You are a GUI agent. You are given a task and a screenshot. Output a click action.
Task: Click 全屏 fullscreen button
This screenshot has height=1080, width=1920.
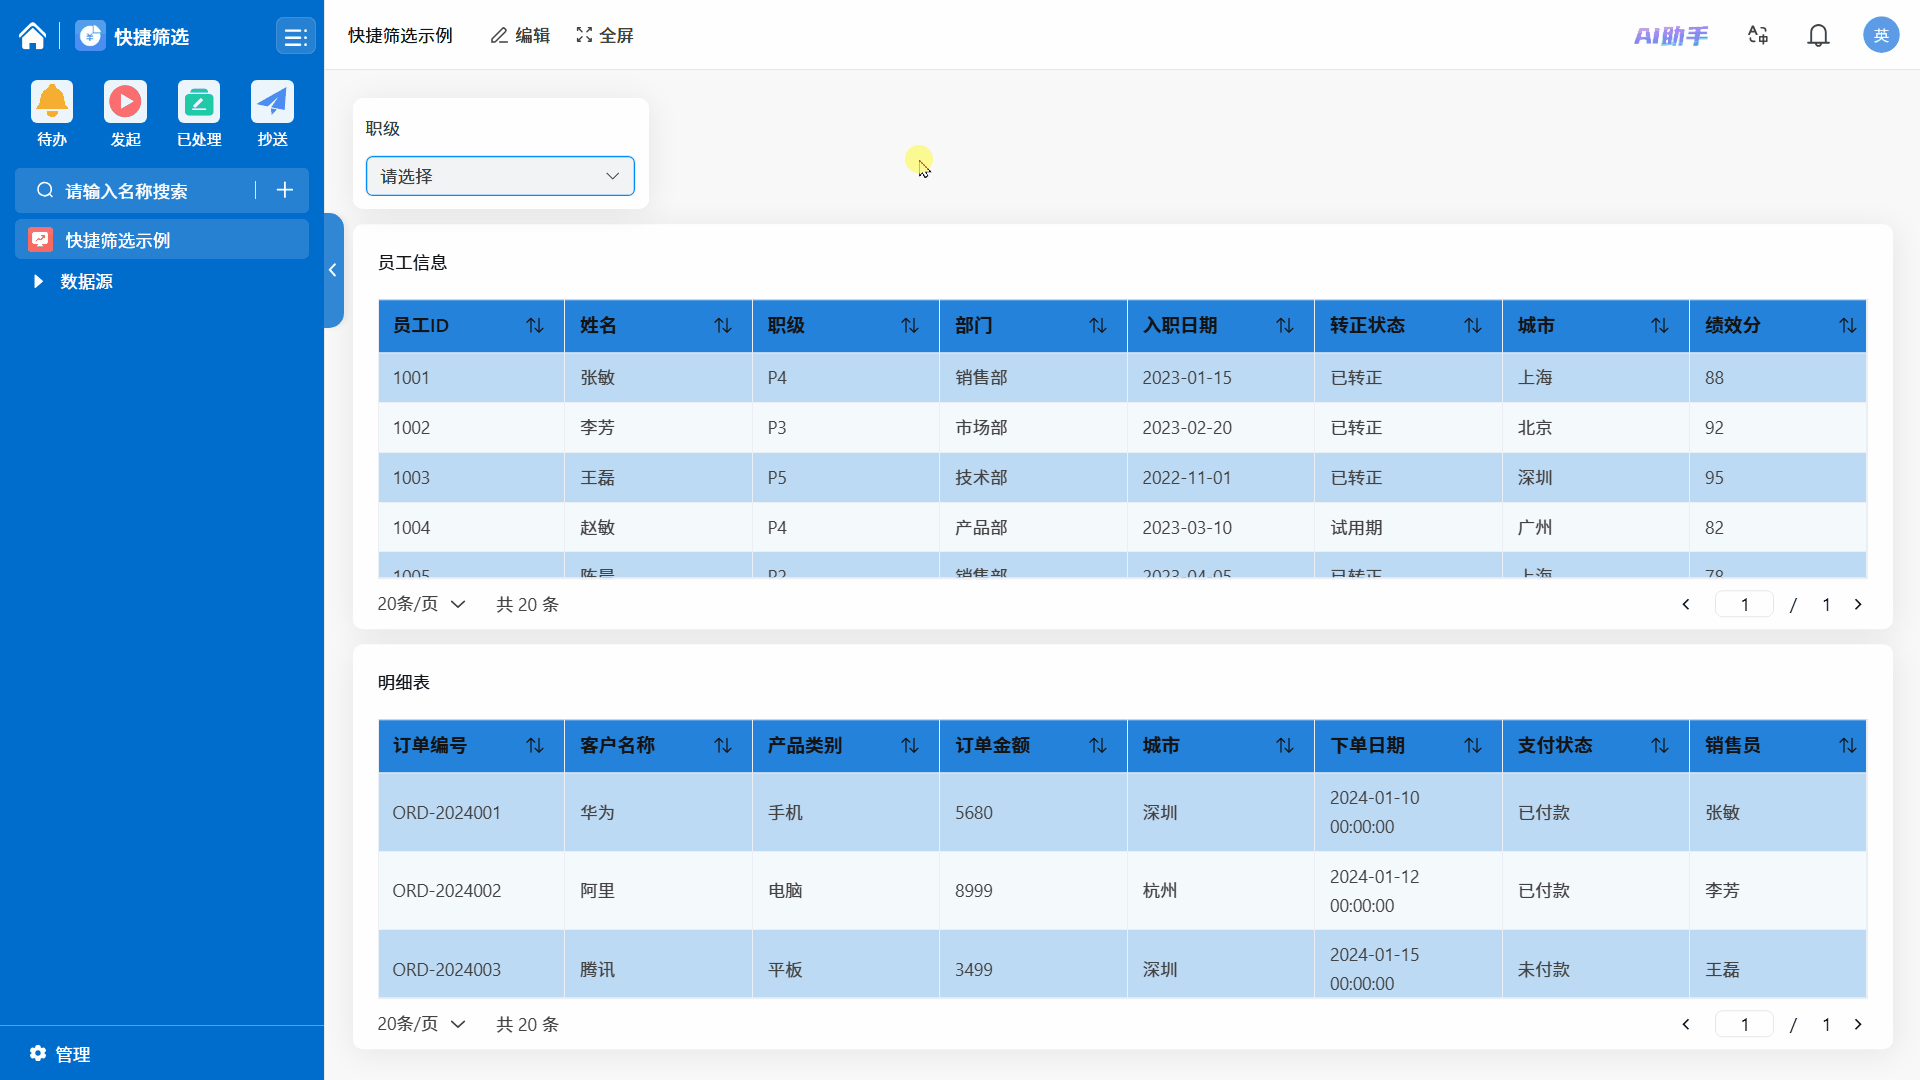coord(605,36)
